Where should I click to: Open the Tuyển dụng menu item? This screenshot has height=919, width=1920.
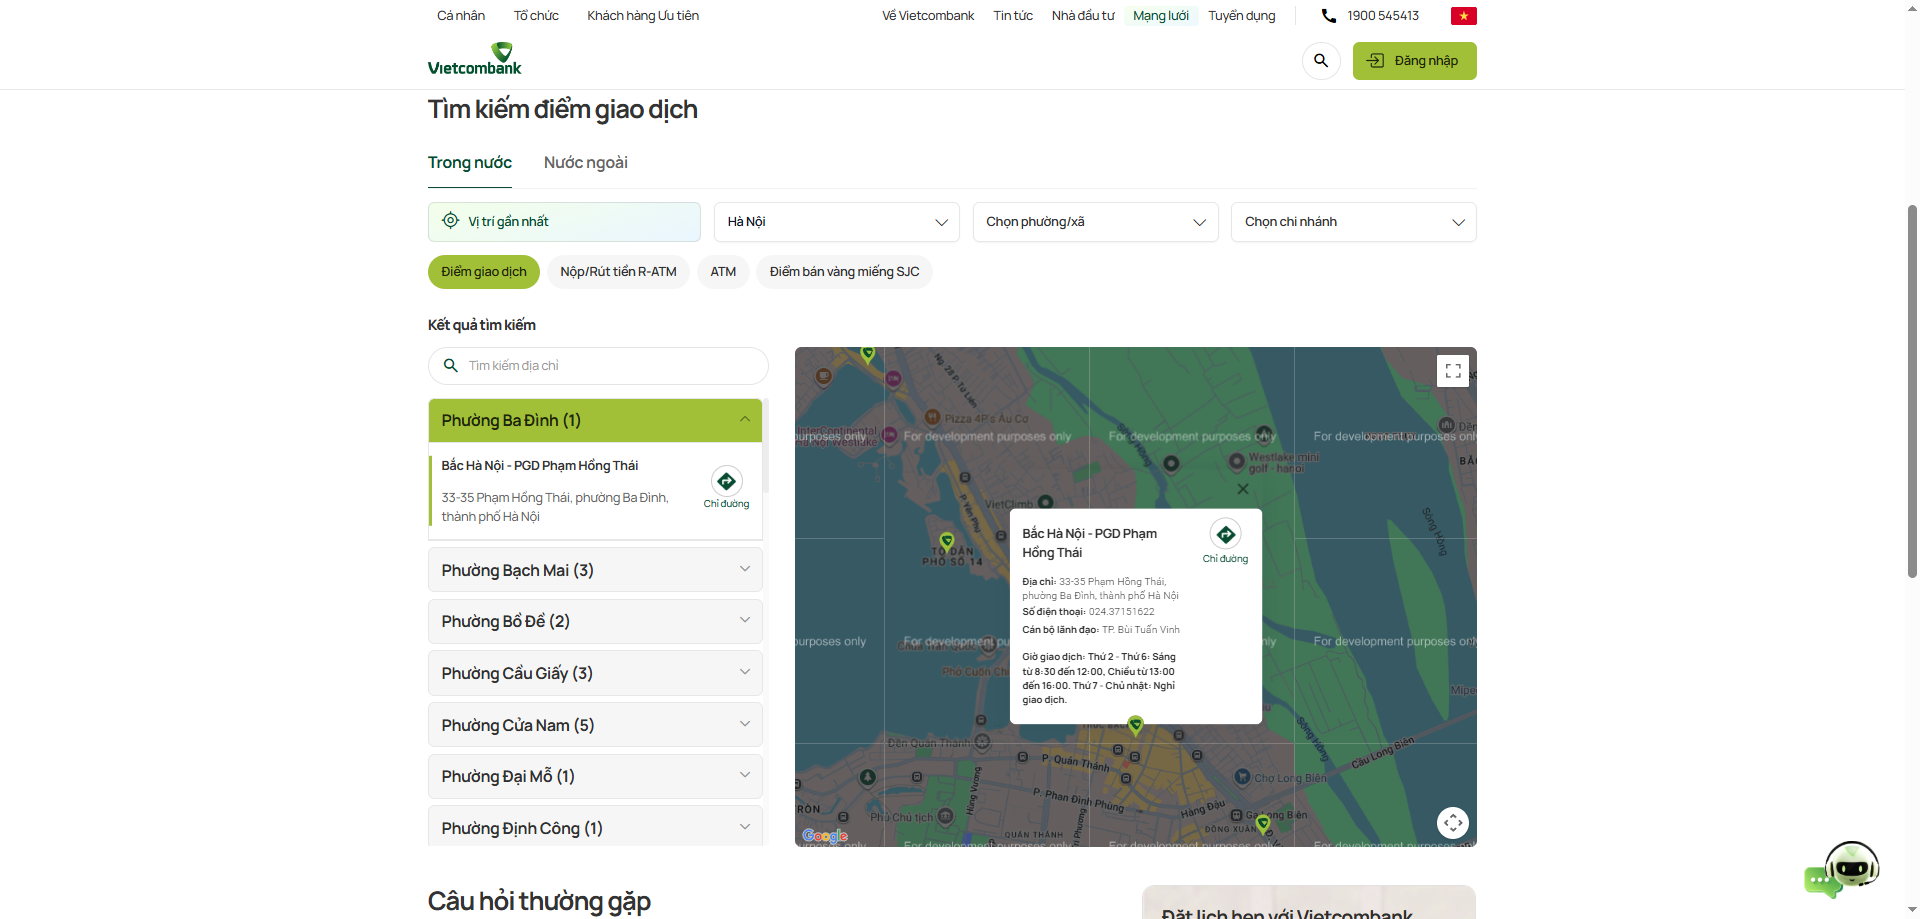[x=1241, y=16]
